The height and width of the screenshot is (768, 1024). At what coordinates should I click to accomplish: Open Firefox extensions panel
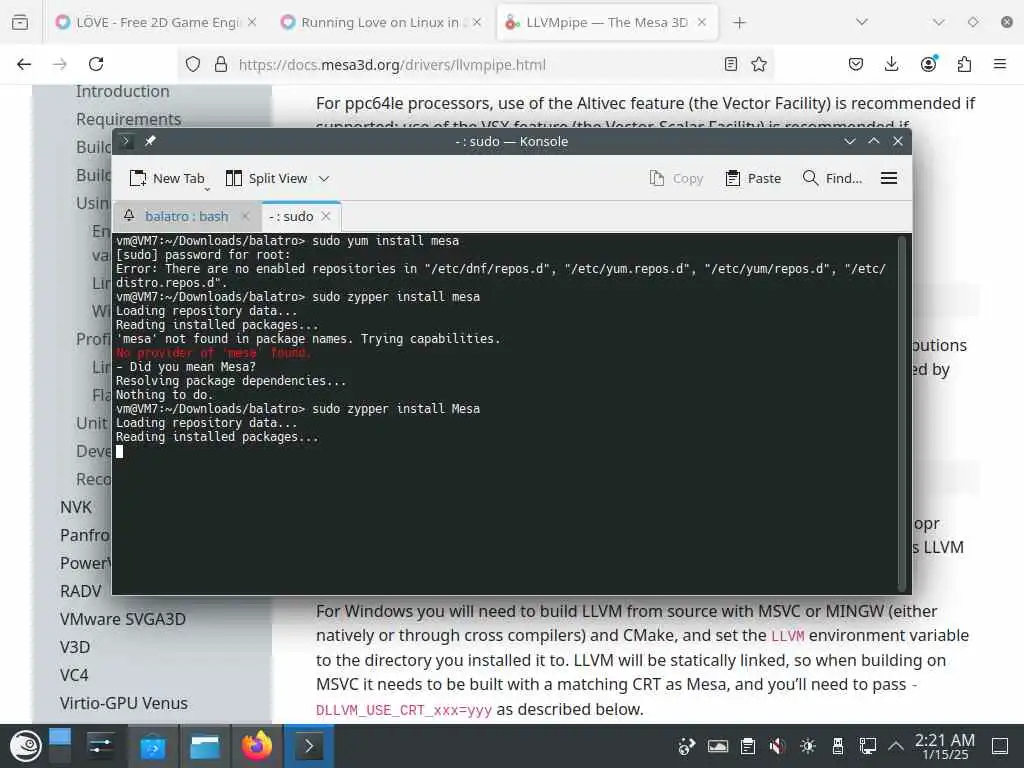click(964, 64)
